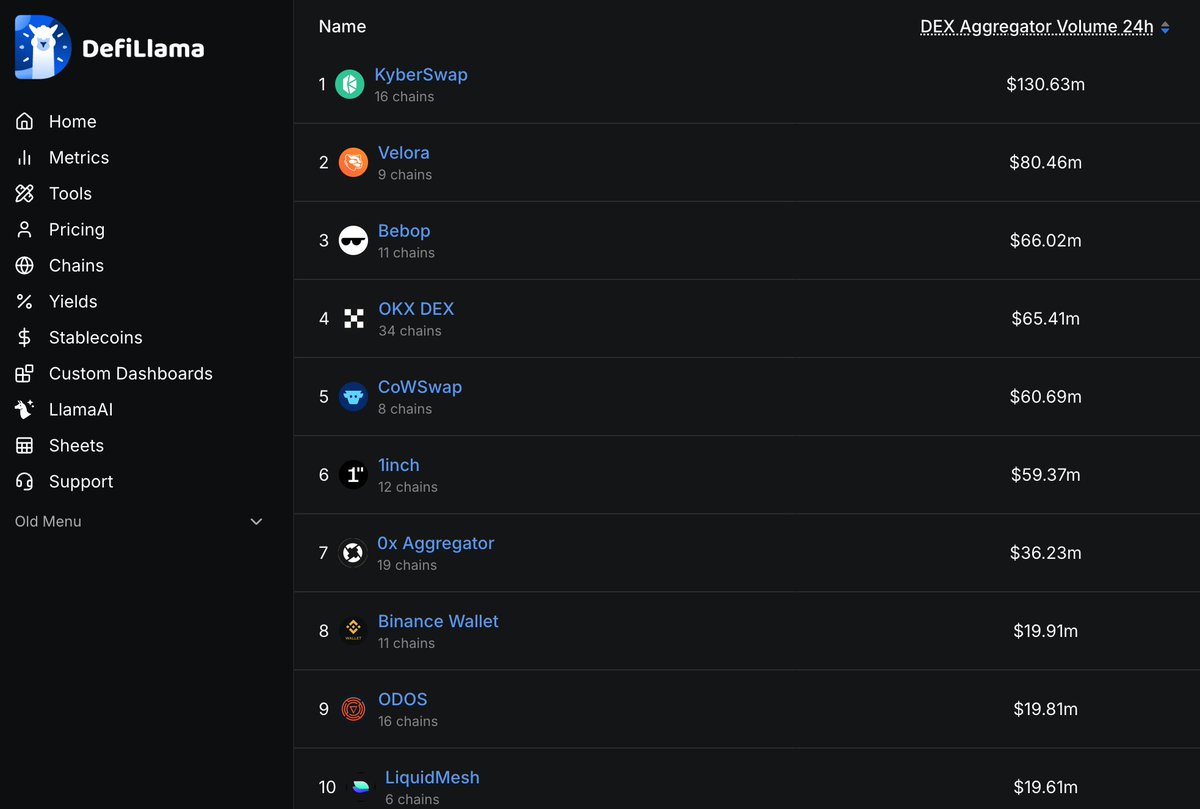Click the Metrics bar chart icon
Screen dimensions: 1200x809
(x=25, y=157)
